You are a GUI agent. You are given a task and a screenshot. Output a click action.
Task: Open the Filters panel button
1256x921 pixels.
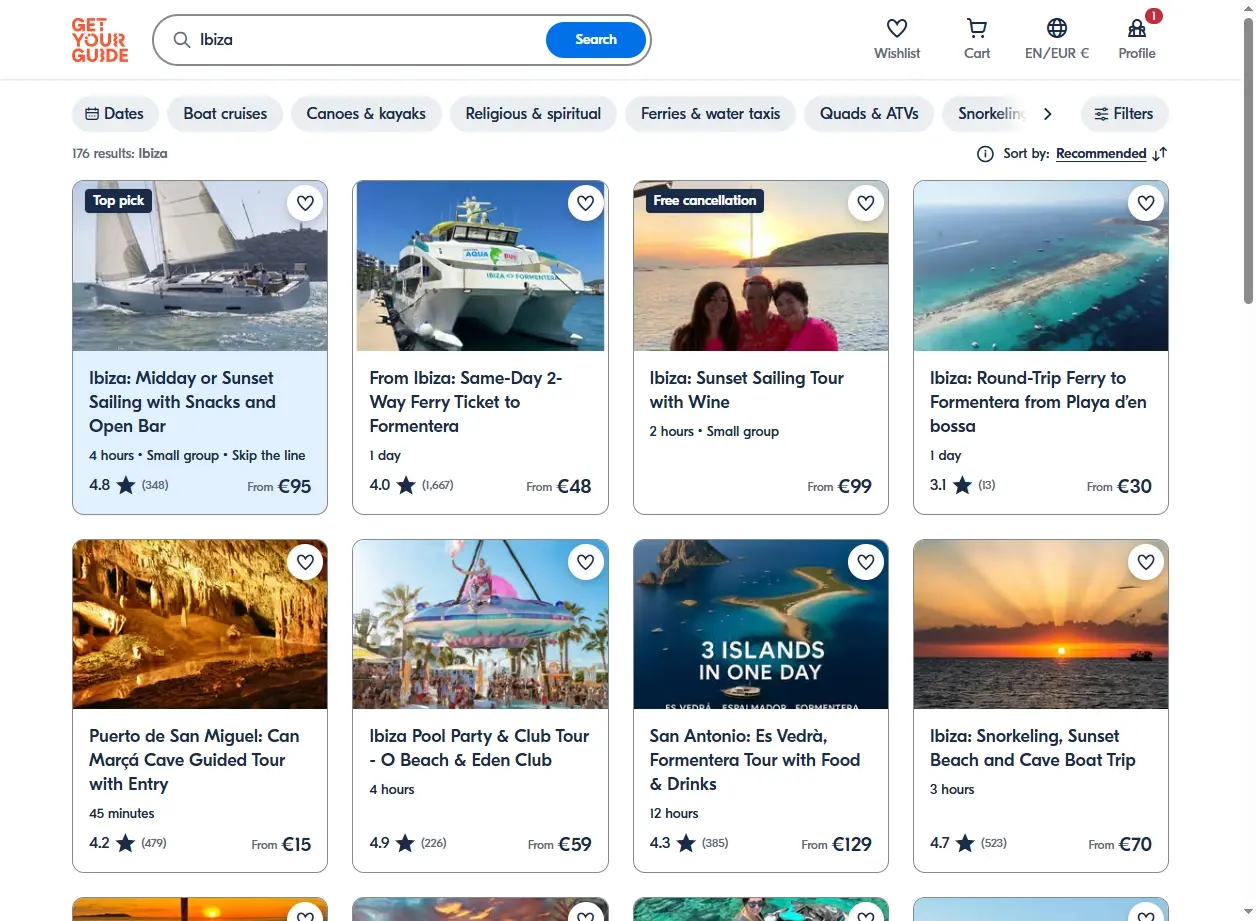1124,114
